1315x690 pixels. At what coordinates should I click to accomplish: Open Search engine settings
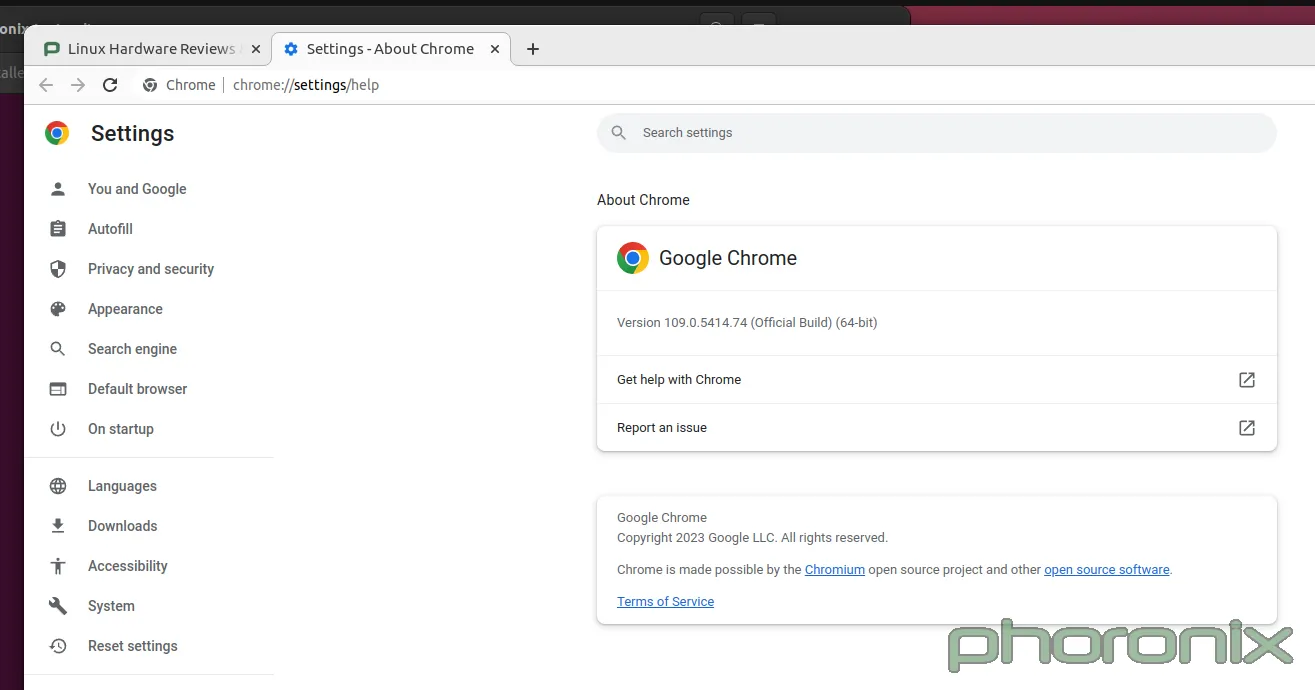pyautogui.click(x=132, y=349)
